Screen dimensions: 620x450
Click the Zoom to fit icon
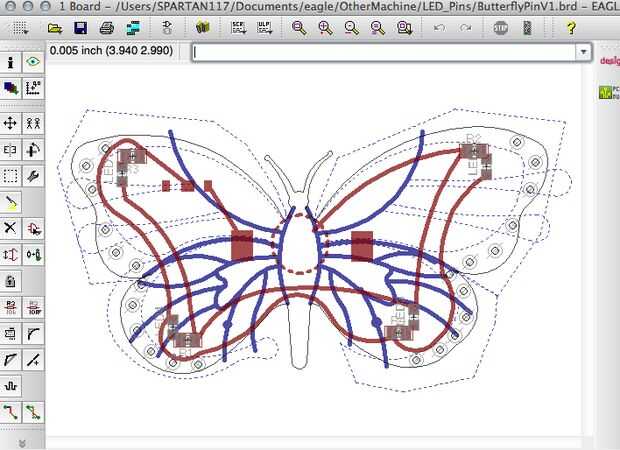click(299, 28)
